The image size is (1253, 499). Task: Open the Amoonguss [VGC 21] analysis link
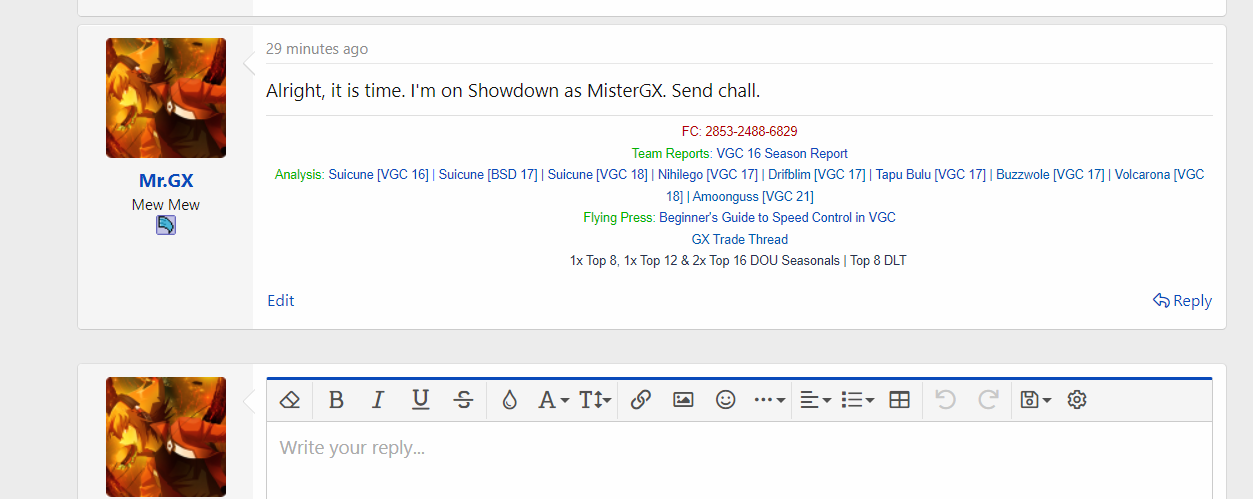(753, 197)
